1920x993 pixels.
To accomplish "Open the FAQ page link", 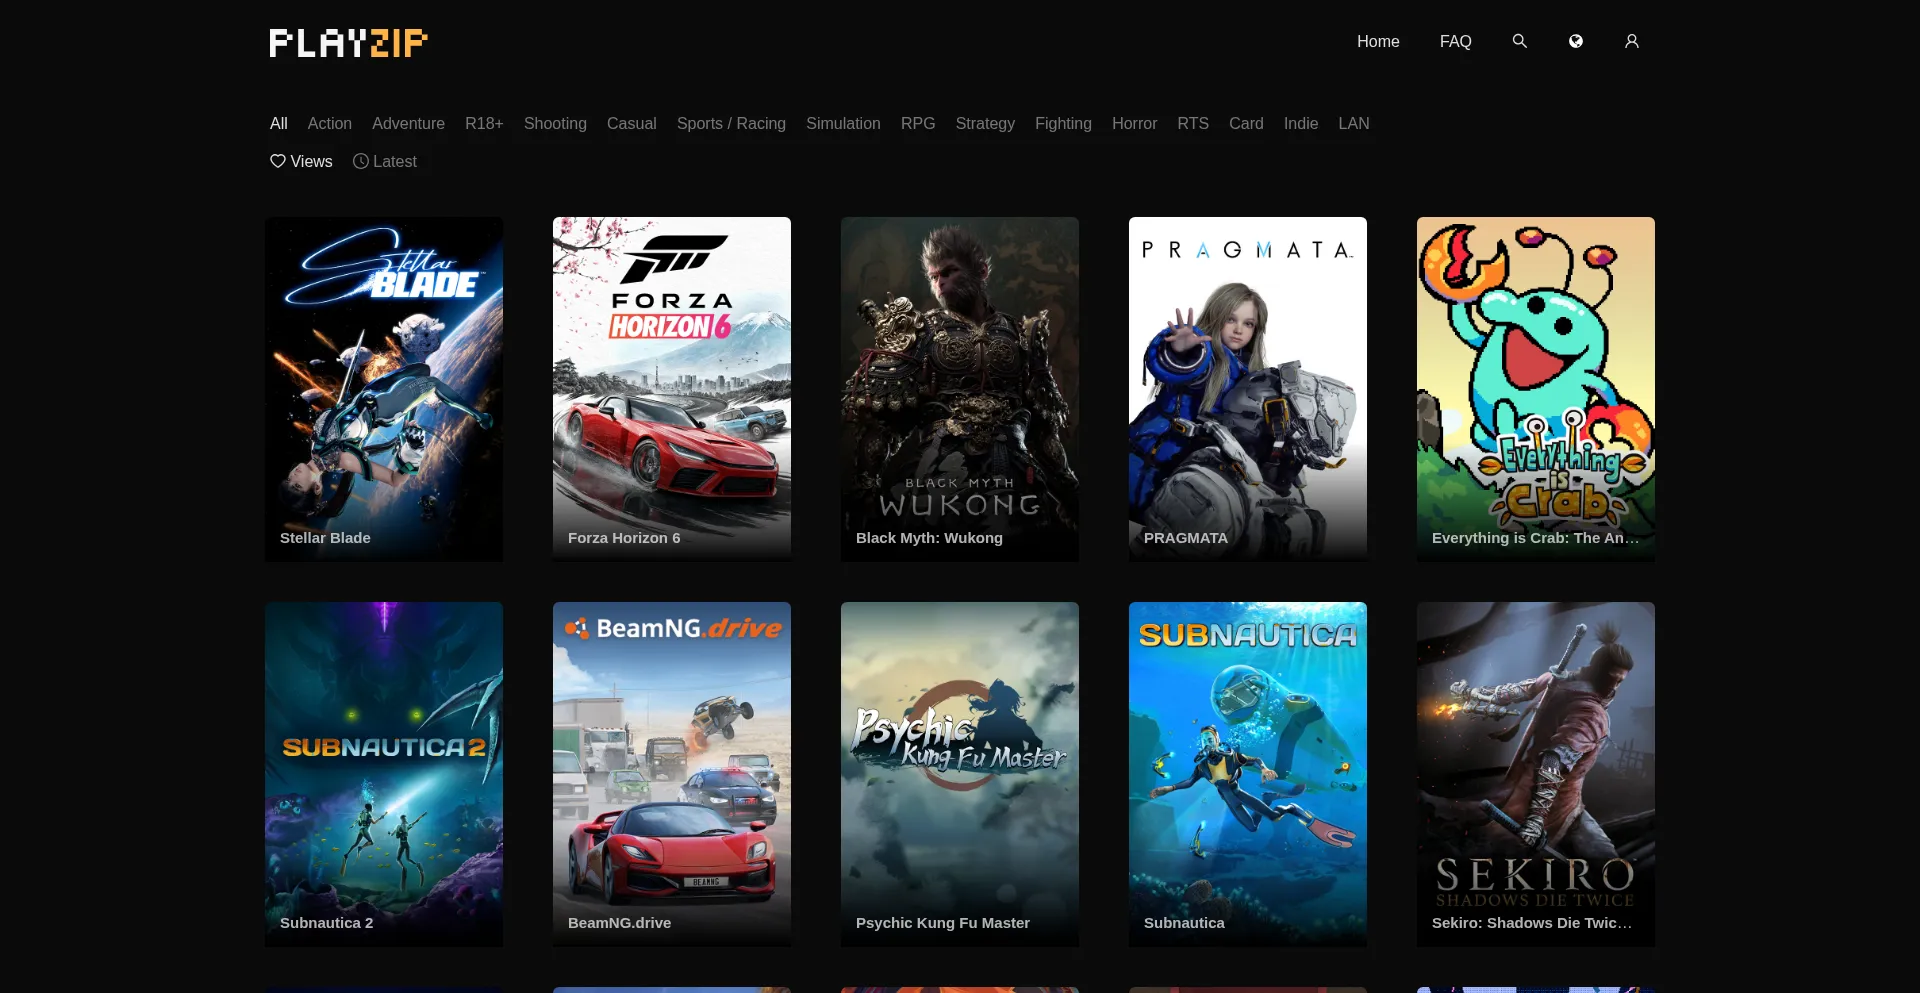I will (x=1455, y=42).
